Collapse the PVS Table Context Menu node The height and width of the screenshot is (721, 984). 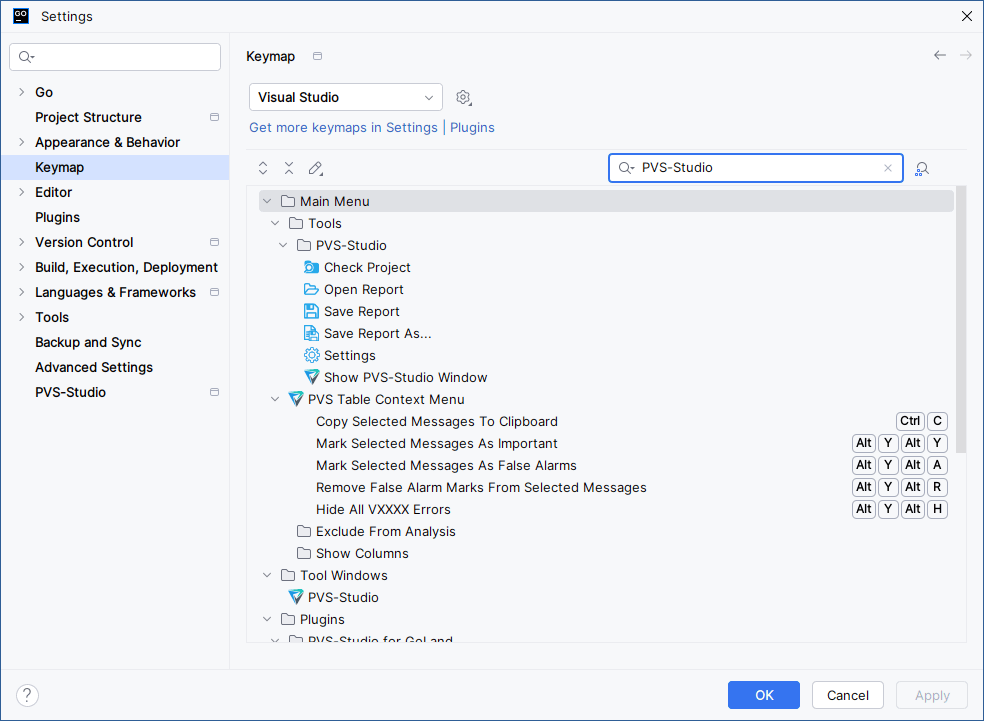(275, 399)
